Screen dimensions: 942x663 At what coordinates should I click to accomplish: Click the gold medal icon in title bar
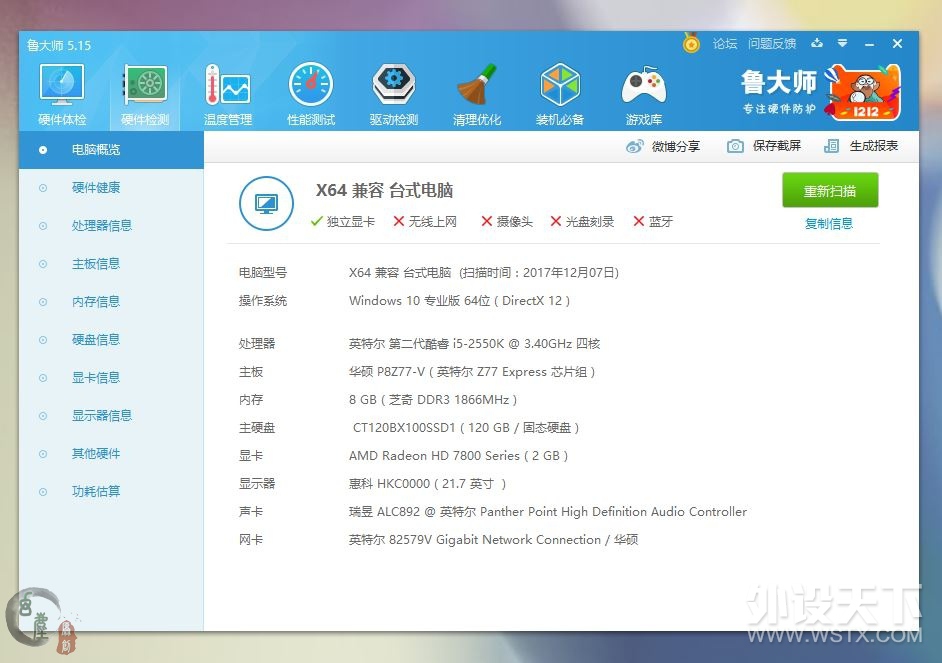click(691, 43)
